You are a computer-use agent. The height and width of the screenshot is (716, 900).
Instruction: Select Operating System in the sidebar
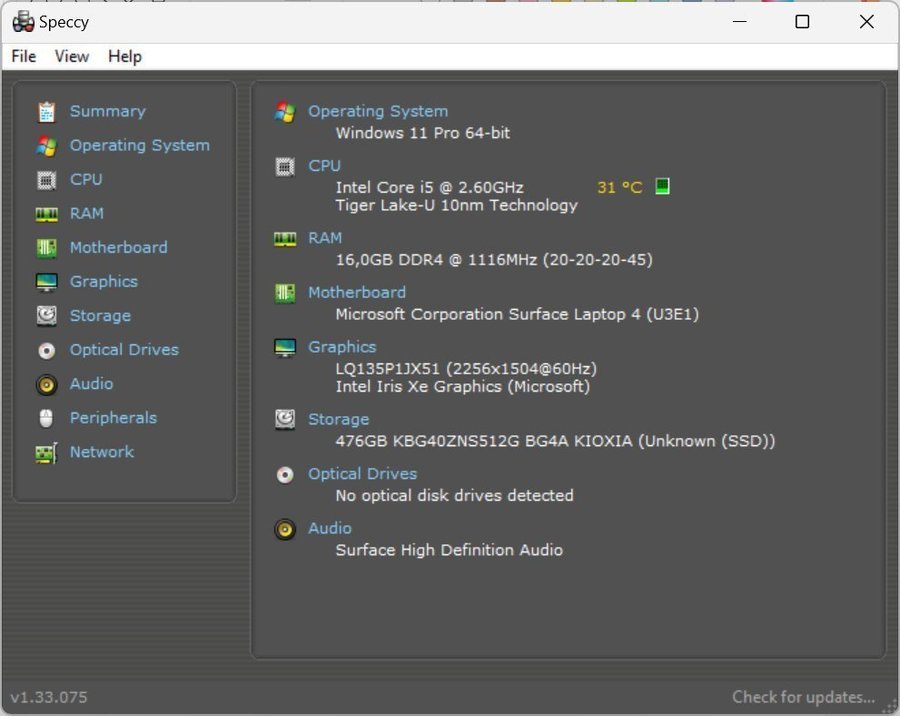(139, 145)
